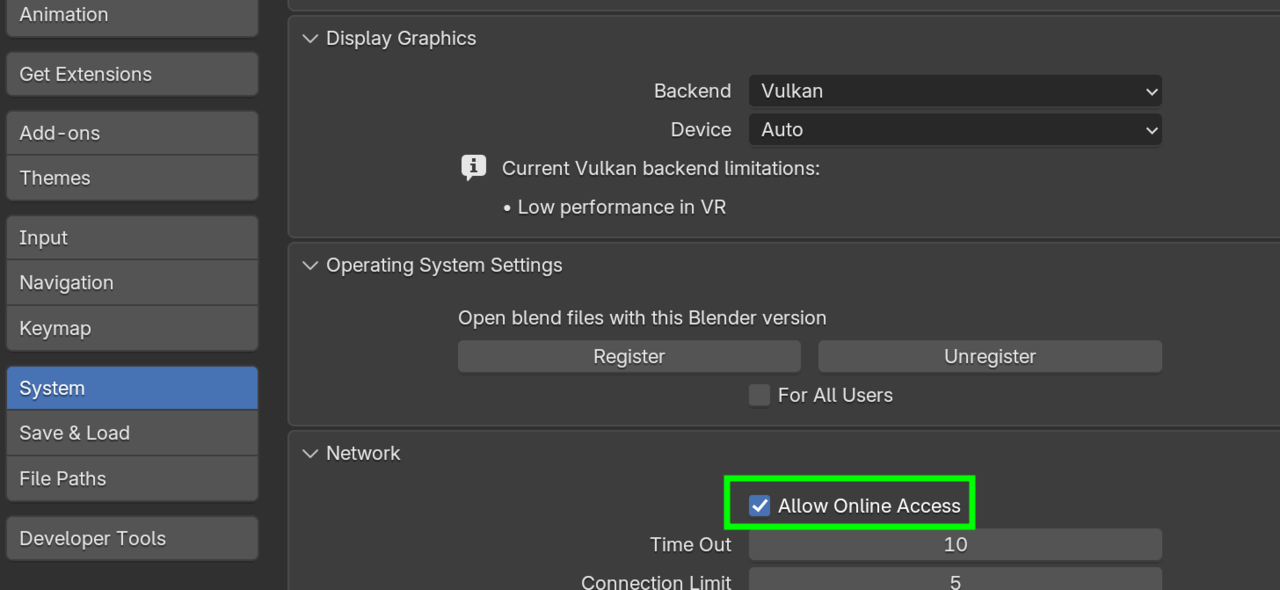Disable the Allow Online Access checkbox
The width and height of the screenshot is (1280, 590).
760,506
